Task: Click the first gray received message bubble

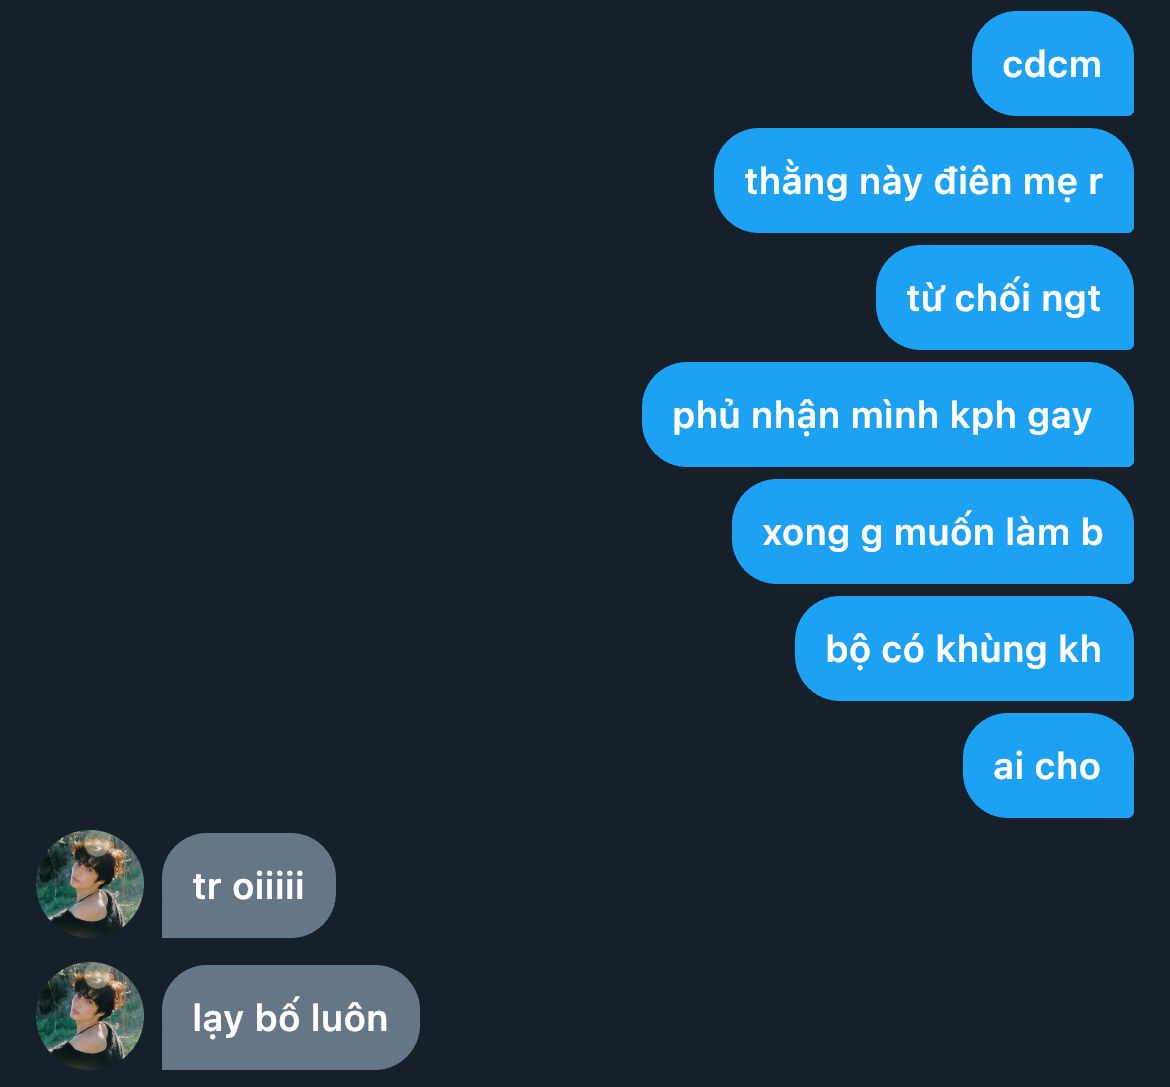Action: (x=248, y=886)
